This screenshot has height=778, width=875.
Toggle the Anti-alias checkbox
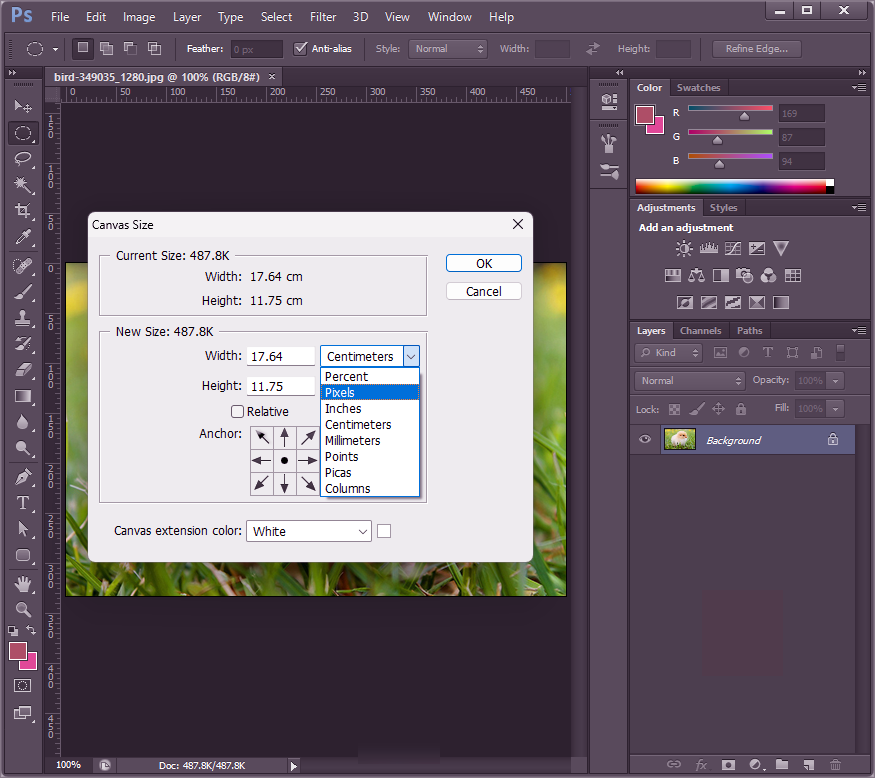(x=300, y=48)
